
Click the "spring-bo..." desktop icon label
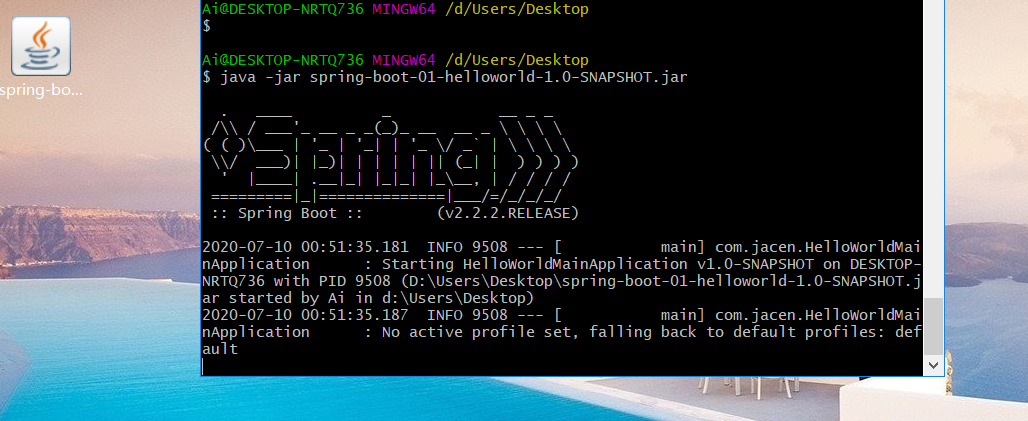click(x=41, y=90)
